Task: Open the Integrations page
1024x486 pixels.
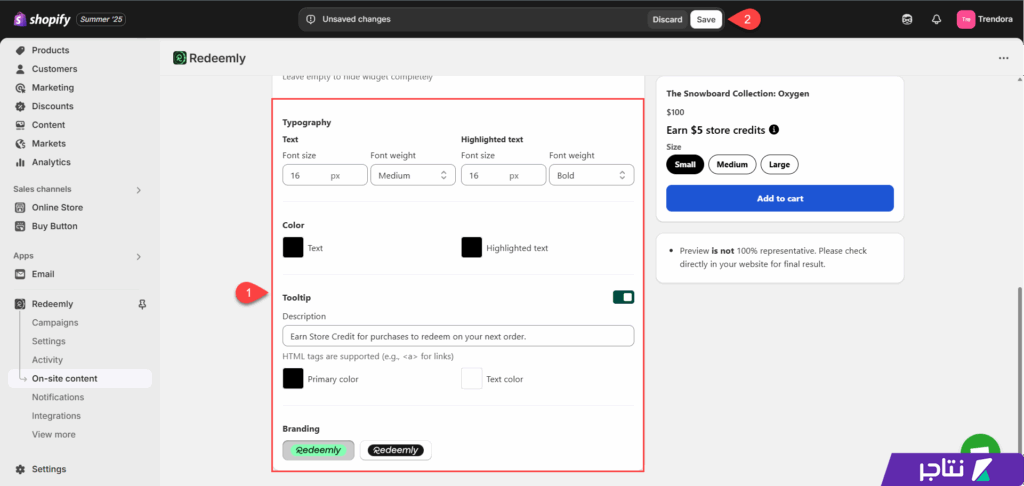Action: coord(56,415)
